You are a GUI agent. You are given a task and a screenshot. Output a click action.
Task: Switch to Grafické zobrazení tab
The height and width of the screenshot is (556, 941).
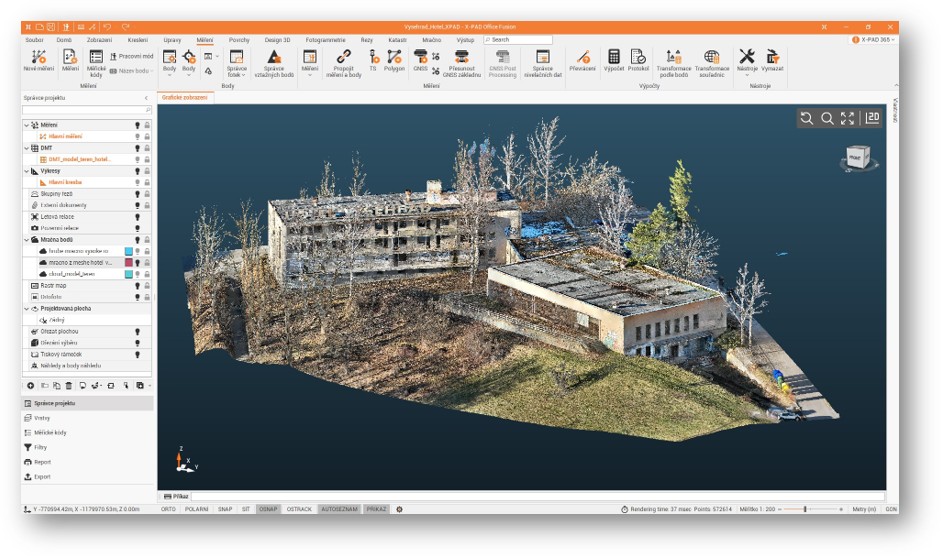185,97
